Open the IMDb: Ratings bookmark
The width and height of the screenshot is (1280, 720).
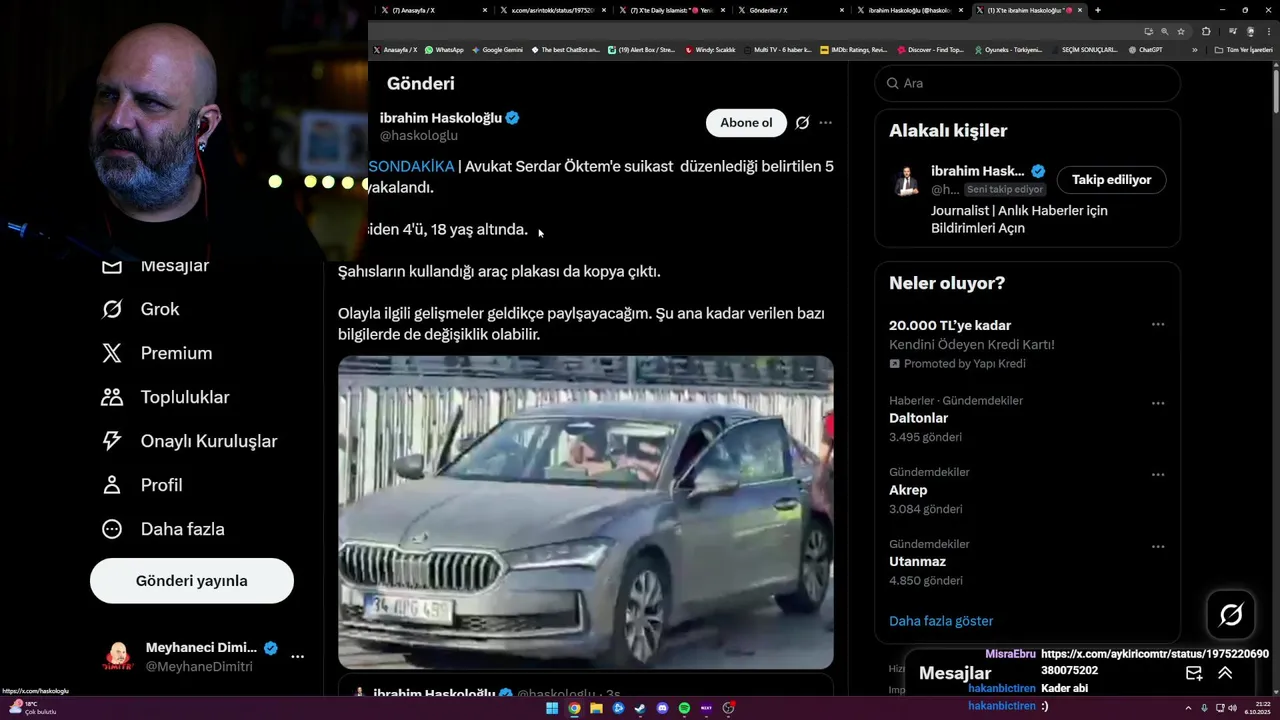(x=853, y=50)
